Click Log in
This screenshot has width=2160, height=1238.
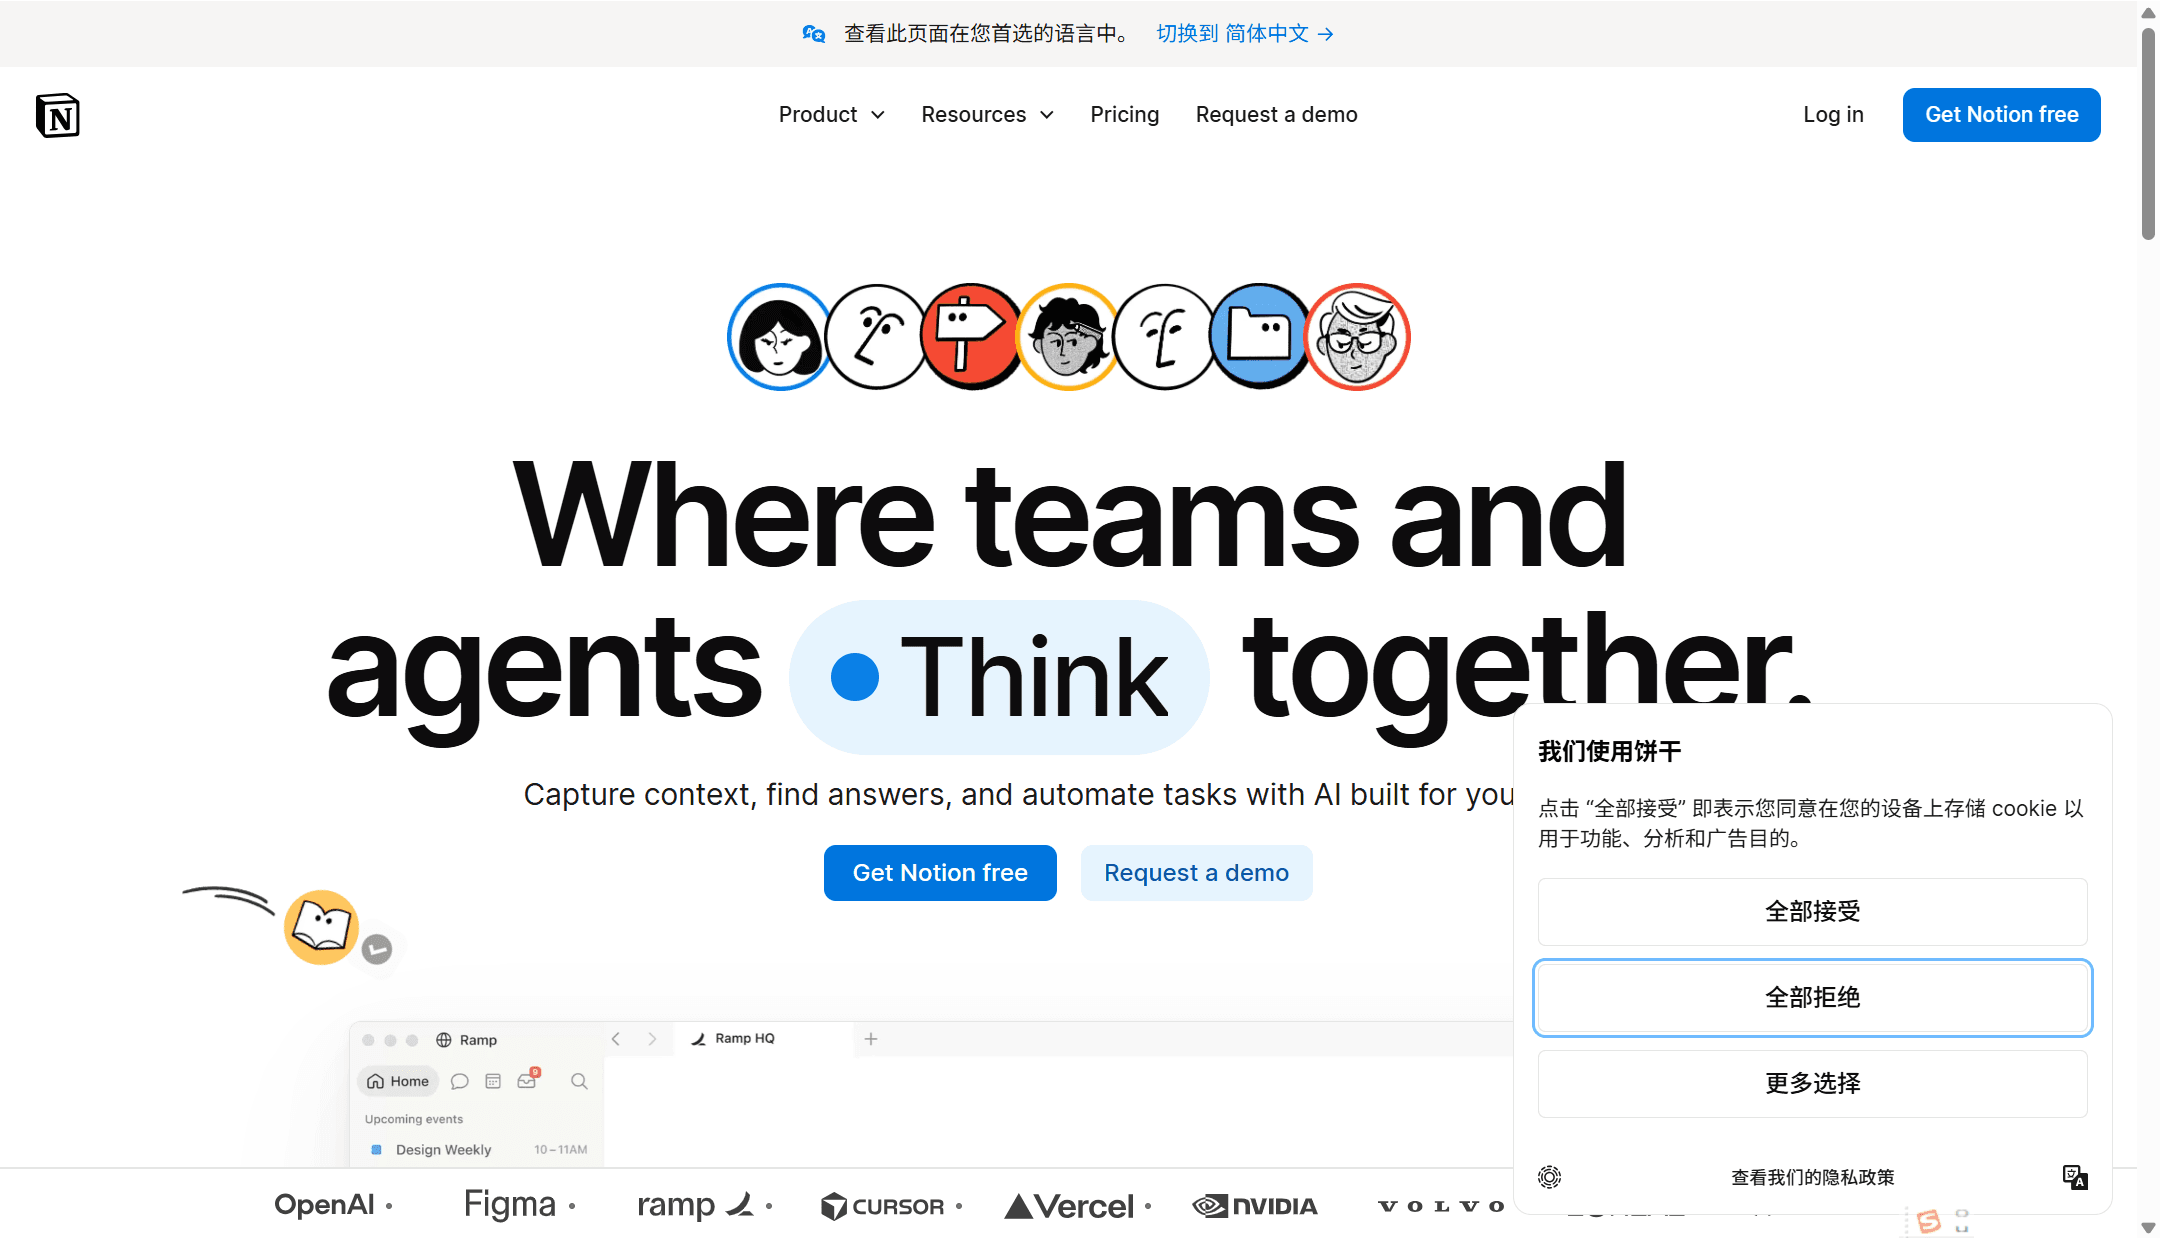coord(1834,115)
